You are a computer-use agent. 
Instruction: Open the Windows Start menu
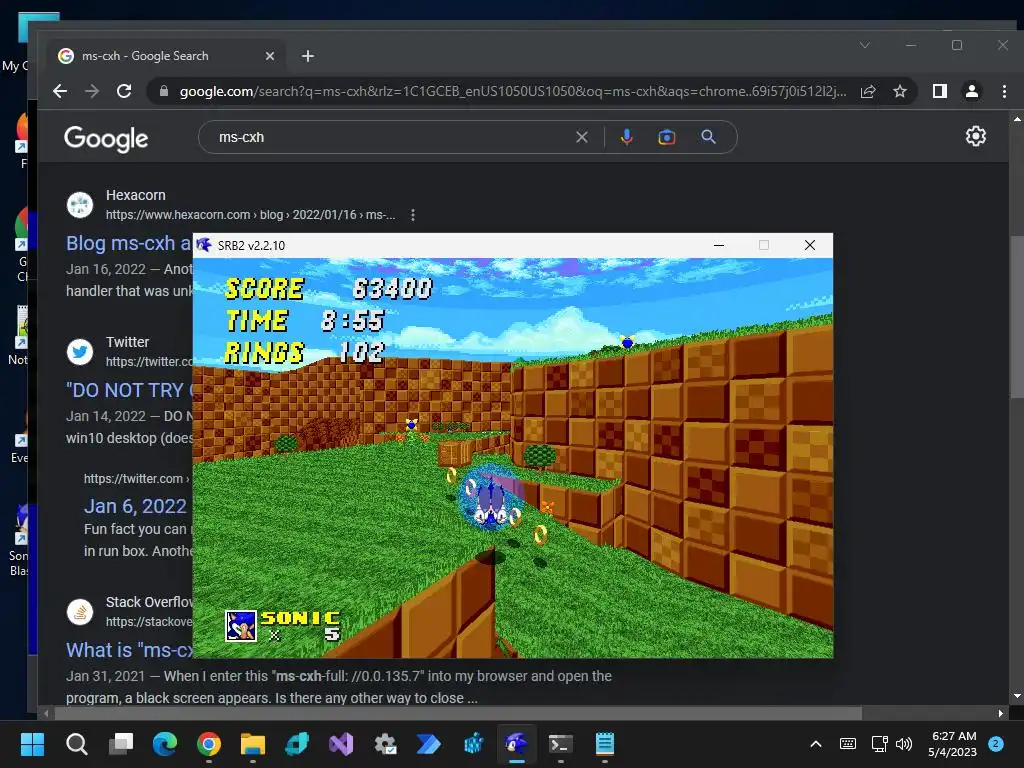pyautogui.click(x=32, y=744)
